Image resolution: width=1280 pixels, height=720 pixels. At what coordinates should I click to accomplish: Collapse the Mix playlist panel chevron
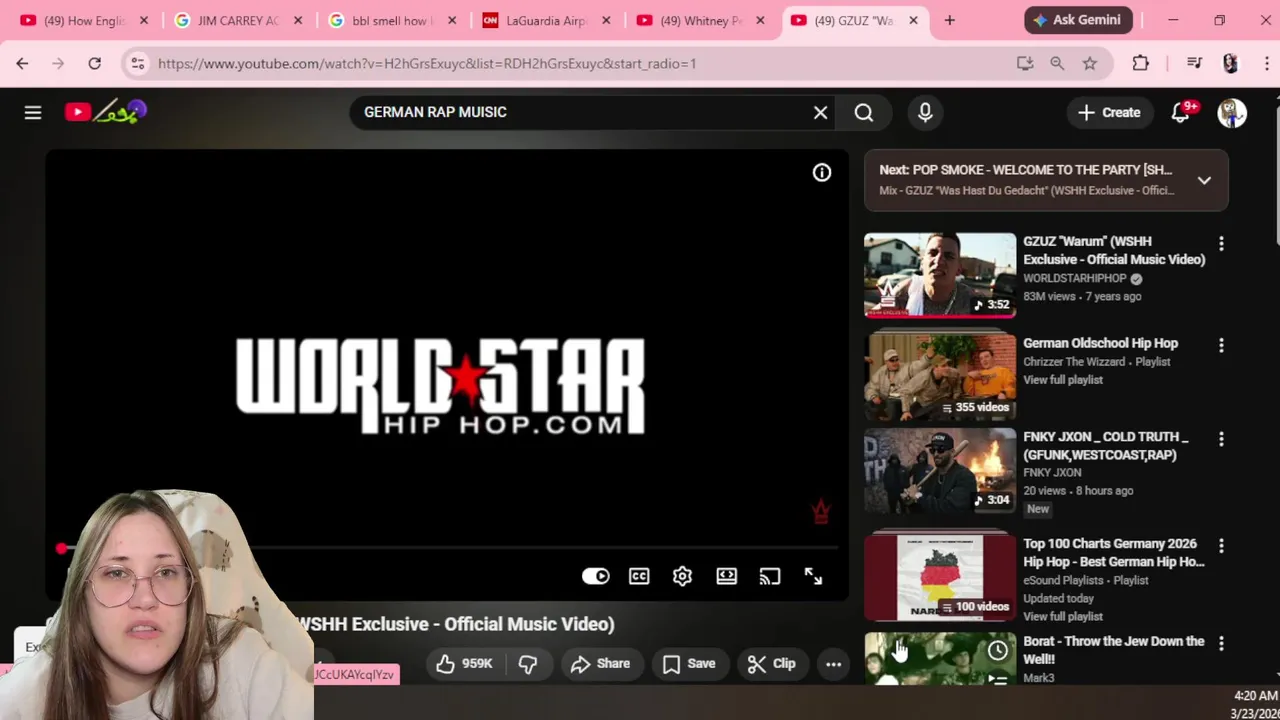coord(1204,181)
